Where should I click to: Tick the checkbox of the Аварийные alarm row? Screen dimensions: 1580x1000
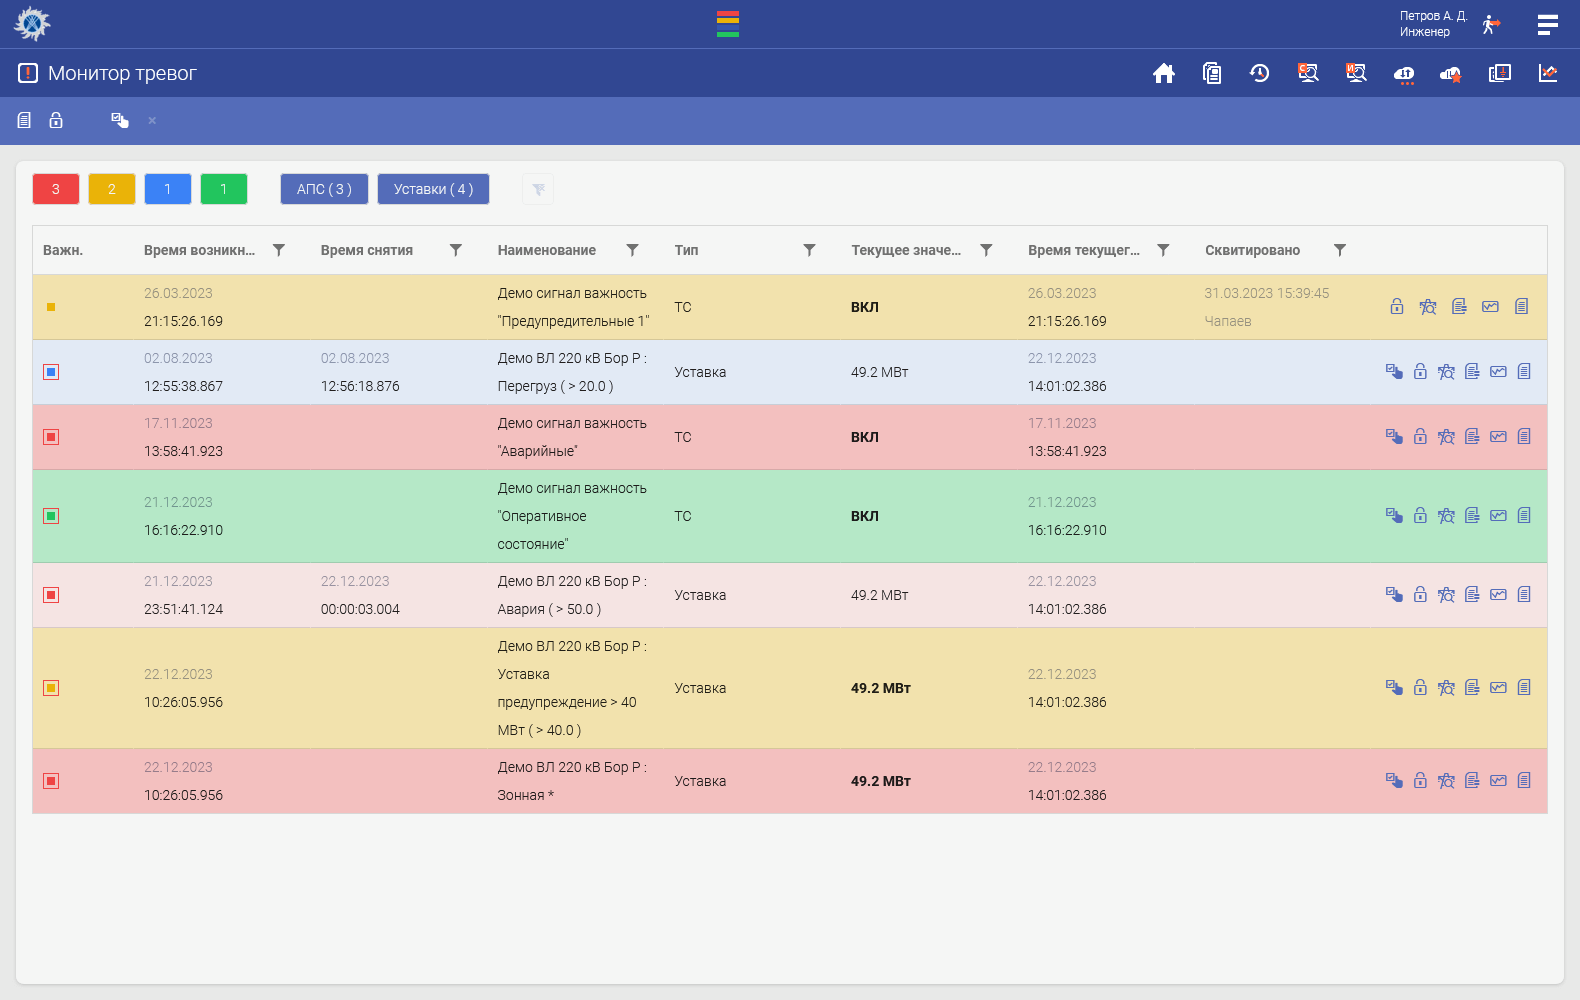coord(52,437)
